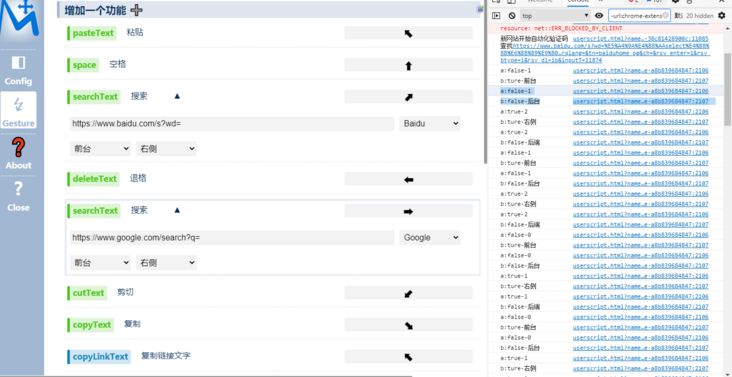Click the up-left arrow gesture for copyLinkText
The height and width of the screenshot is (377, 732).
point(408,357)
